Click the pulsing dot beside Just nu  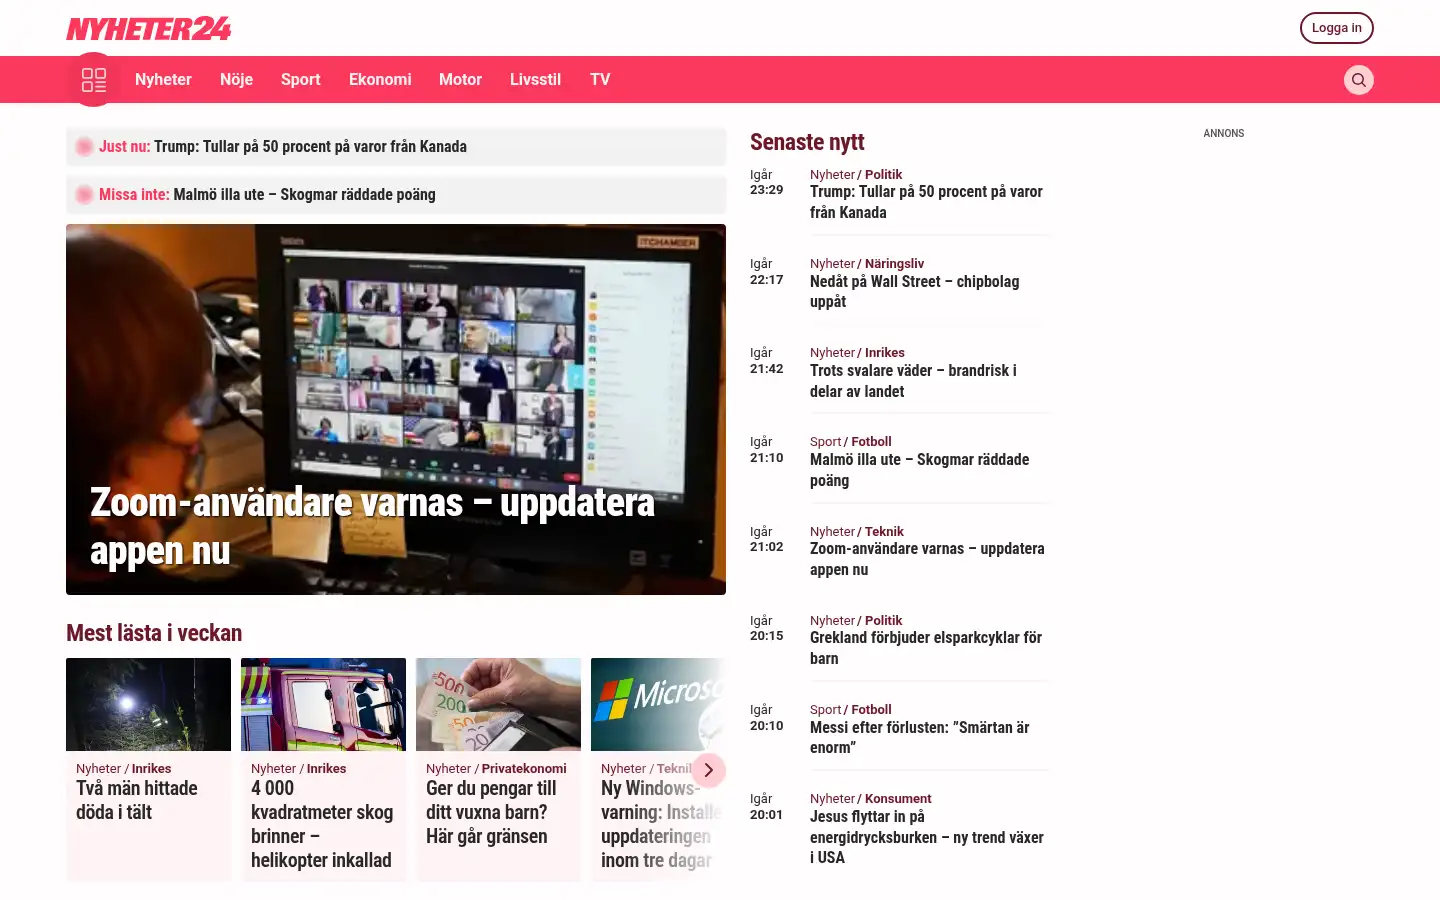pos(84,147)
